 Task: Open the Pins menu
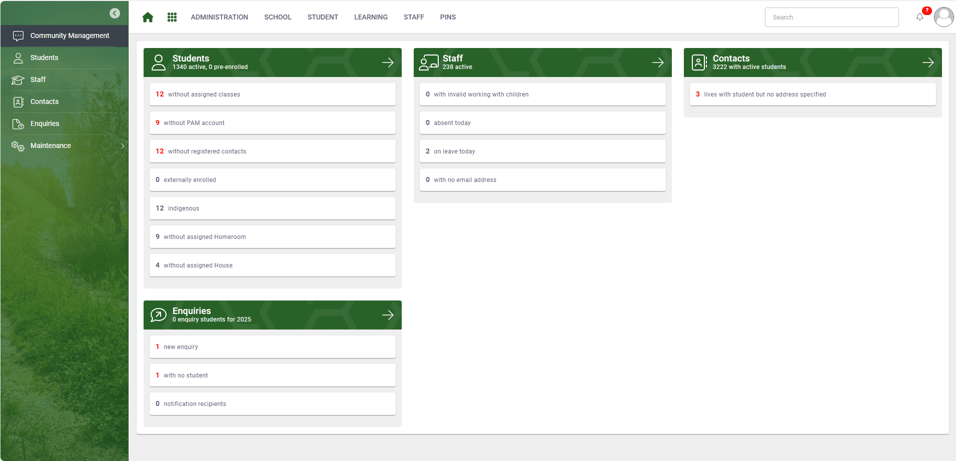448,17
